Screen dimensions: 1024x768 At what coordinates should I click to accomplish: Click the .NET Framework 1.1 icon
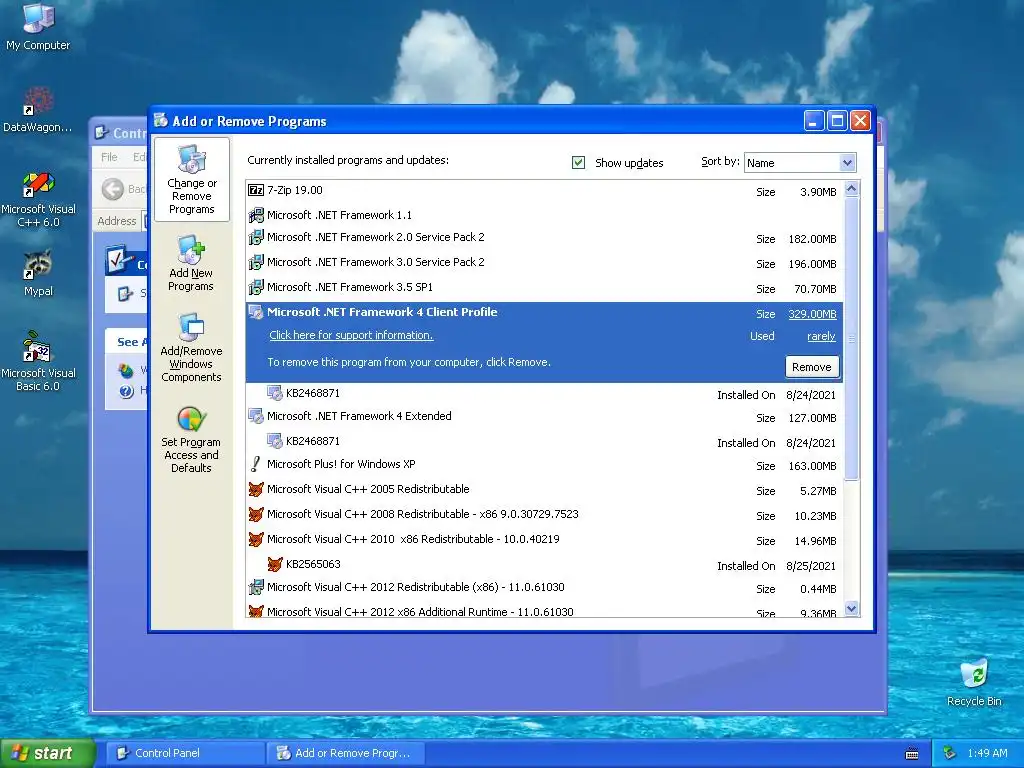[256, 215]
